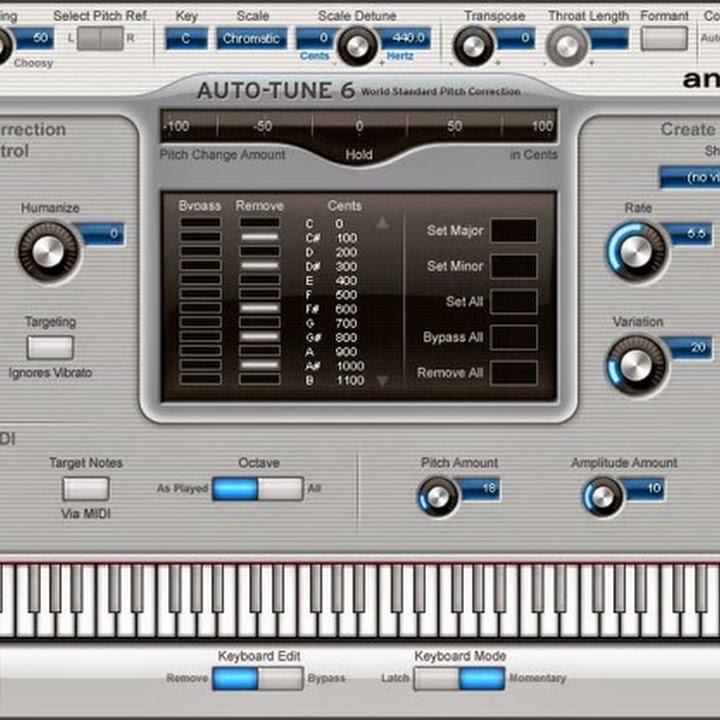Toggle Bypass for note C#

200,237
